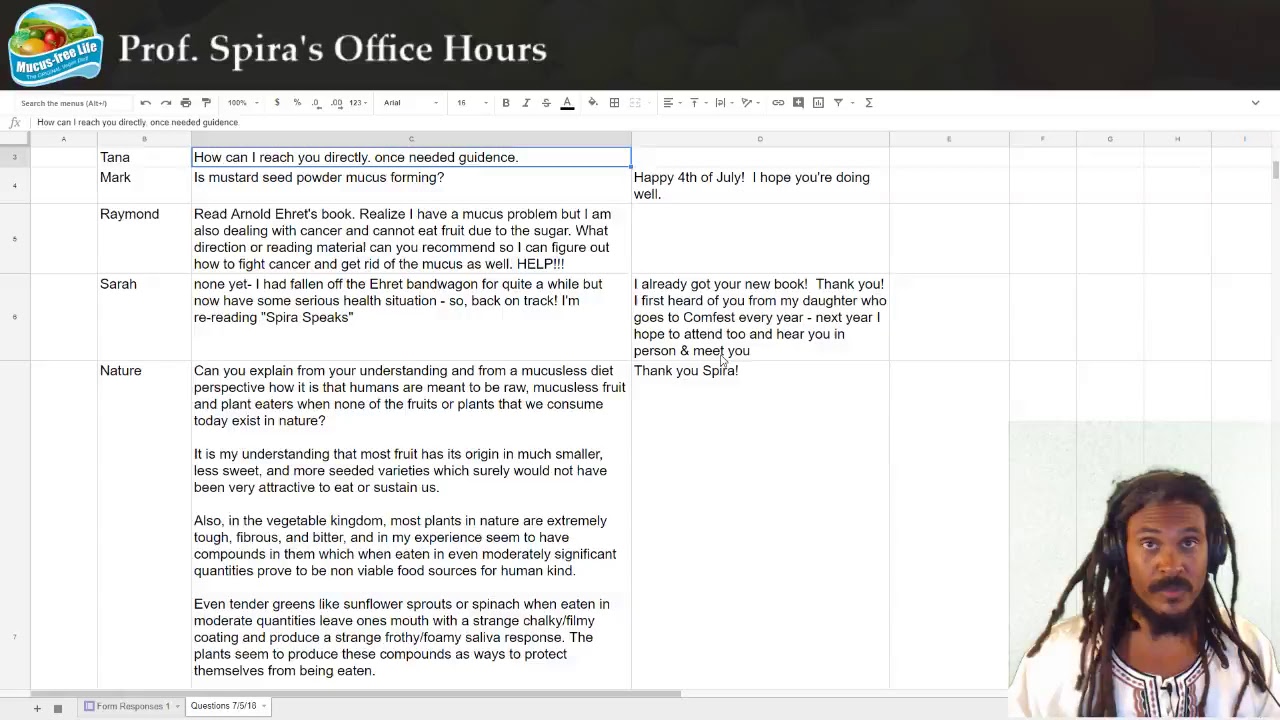1280x720 pixels.
Task: Click the Insert comment icon
Action: 798,103
